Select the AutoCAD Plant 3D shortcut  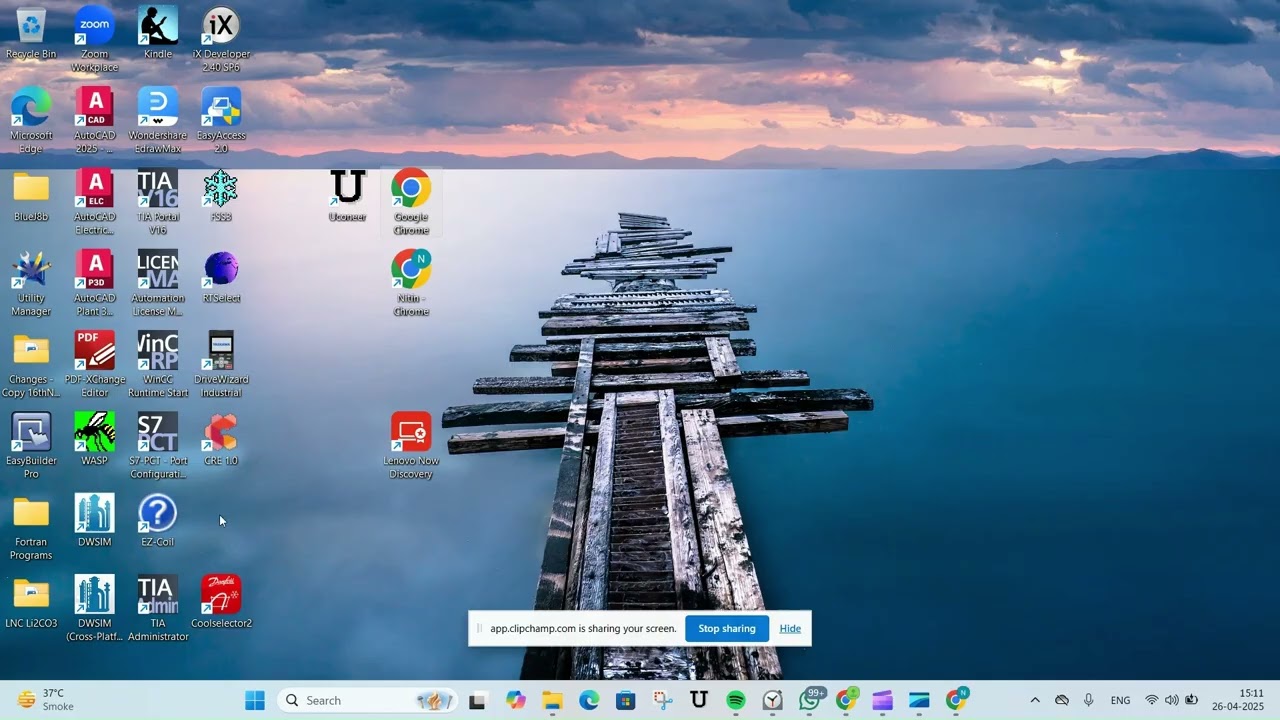(x=94, y=283)
